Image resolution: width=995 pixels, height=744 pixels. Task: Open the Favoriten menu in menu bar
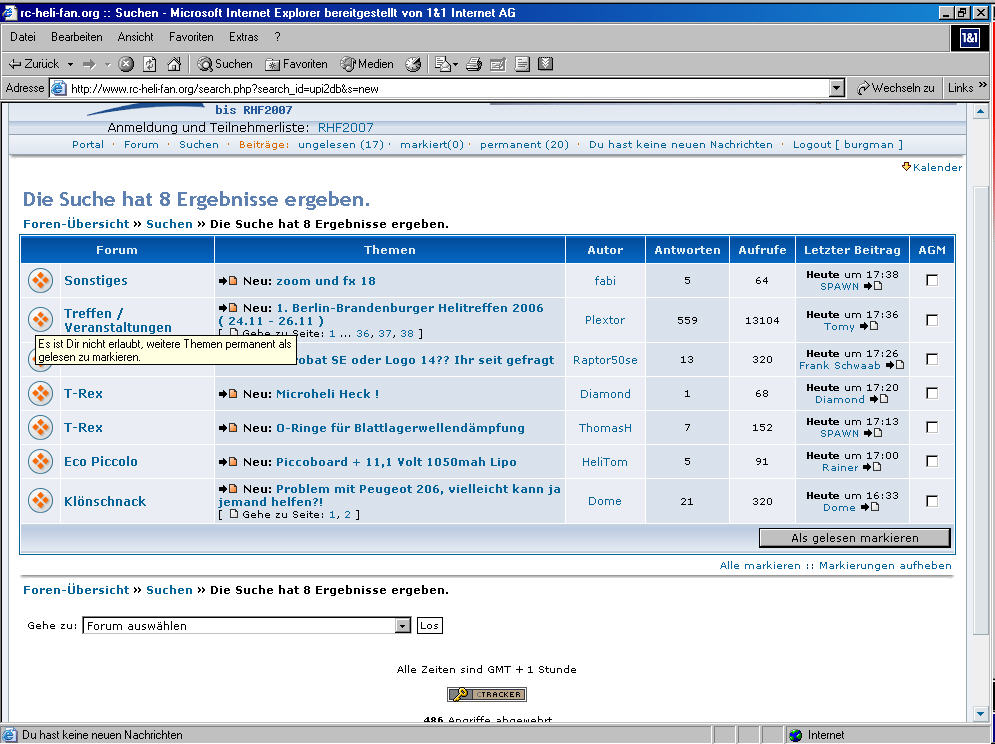click(x=191, y=37)
